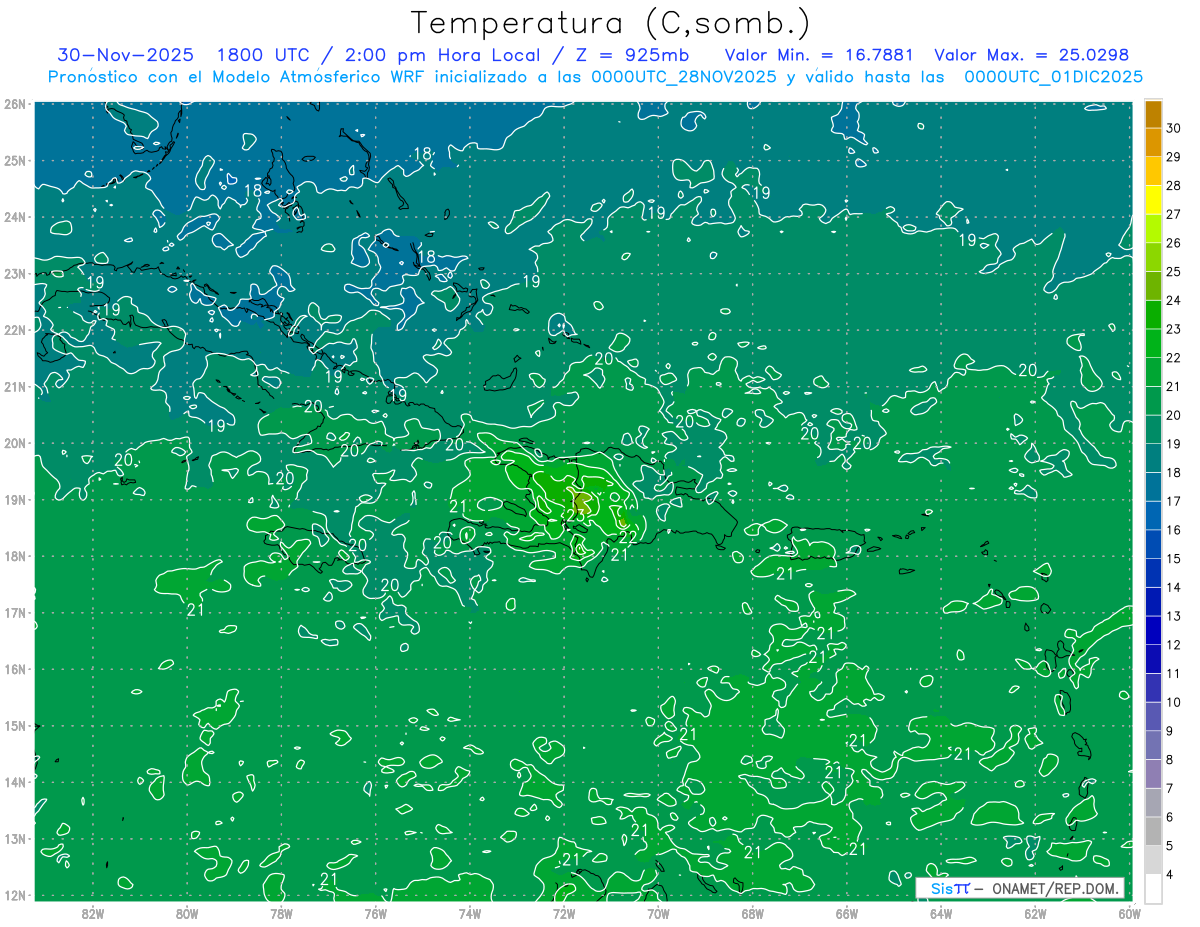Click the "16N" latitude axis label

15,669
